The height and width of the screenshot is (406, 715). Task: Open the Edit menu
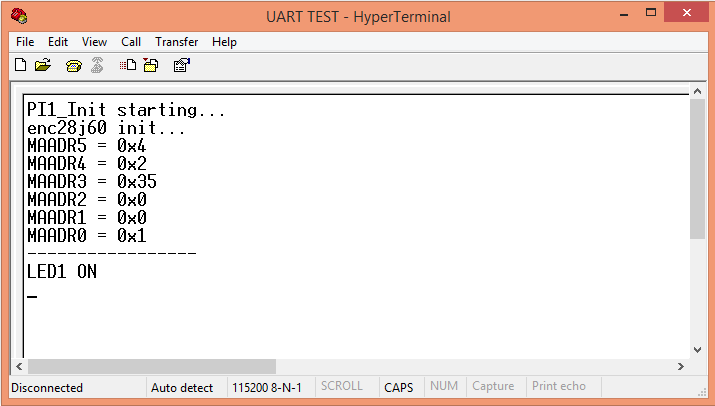tap(58, 42)
